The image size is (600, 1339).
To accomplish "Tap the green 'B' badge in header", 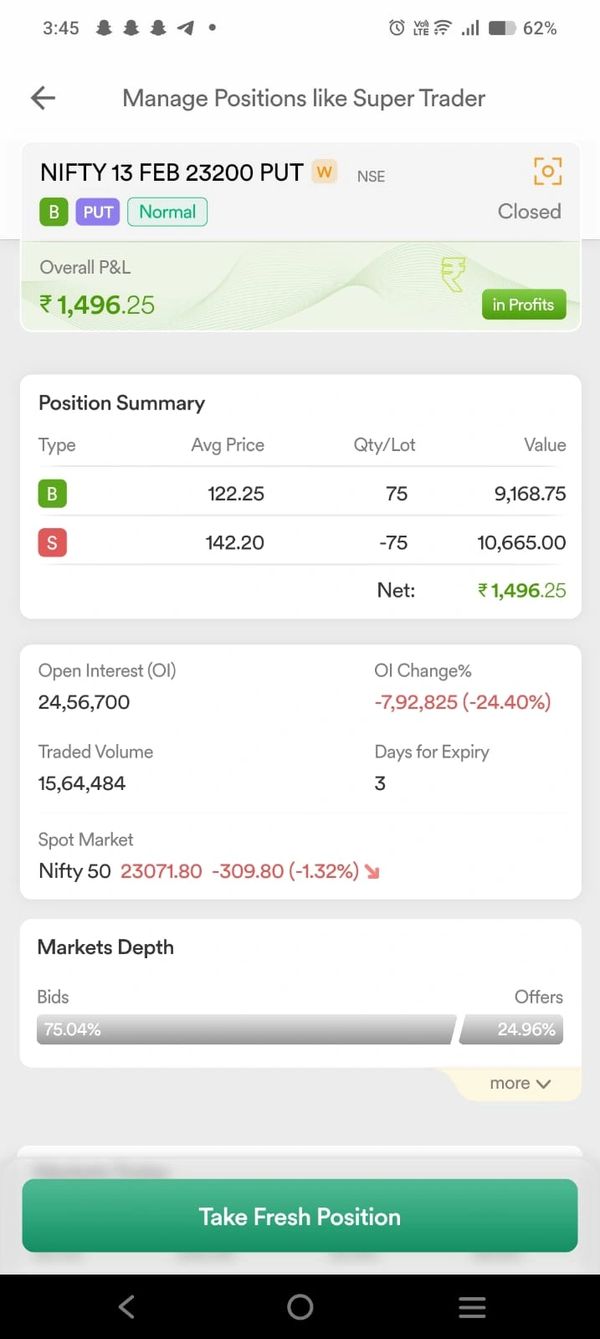I will pos(53,212).
